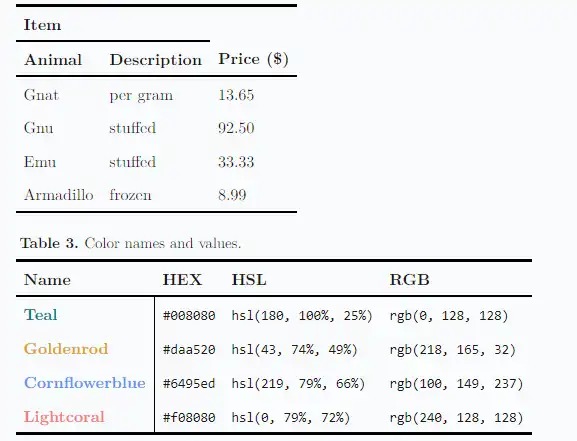This screenshot has height=441, width=577.
Task: Click the Table 3 caption text
Action: pos(131,243)
